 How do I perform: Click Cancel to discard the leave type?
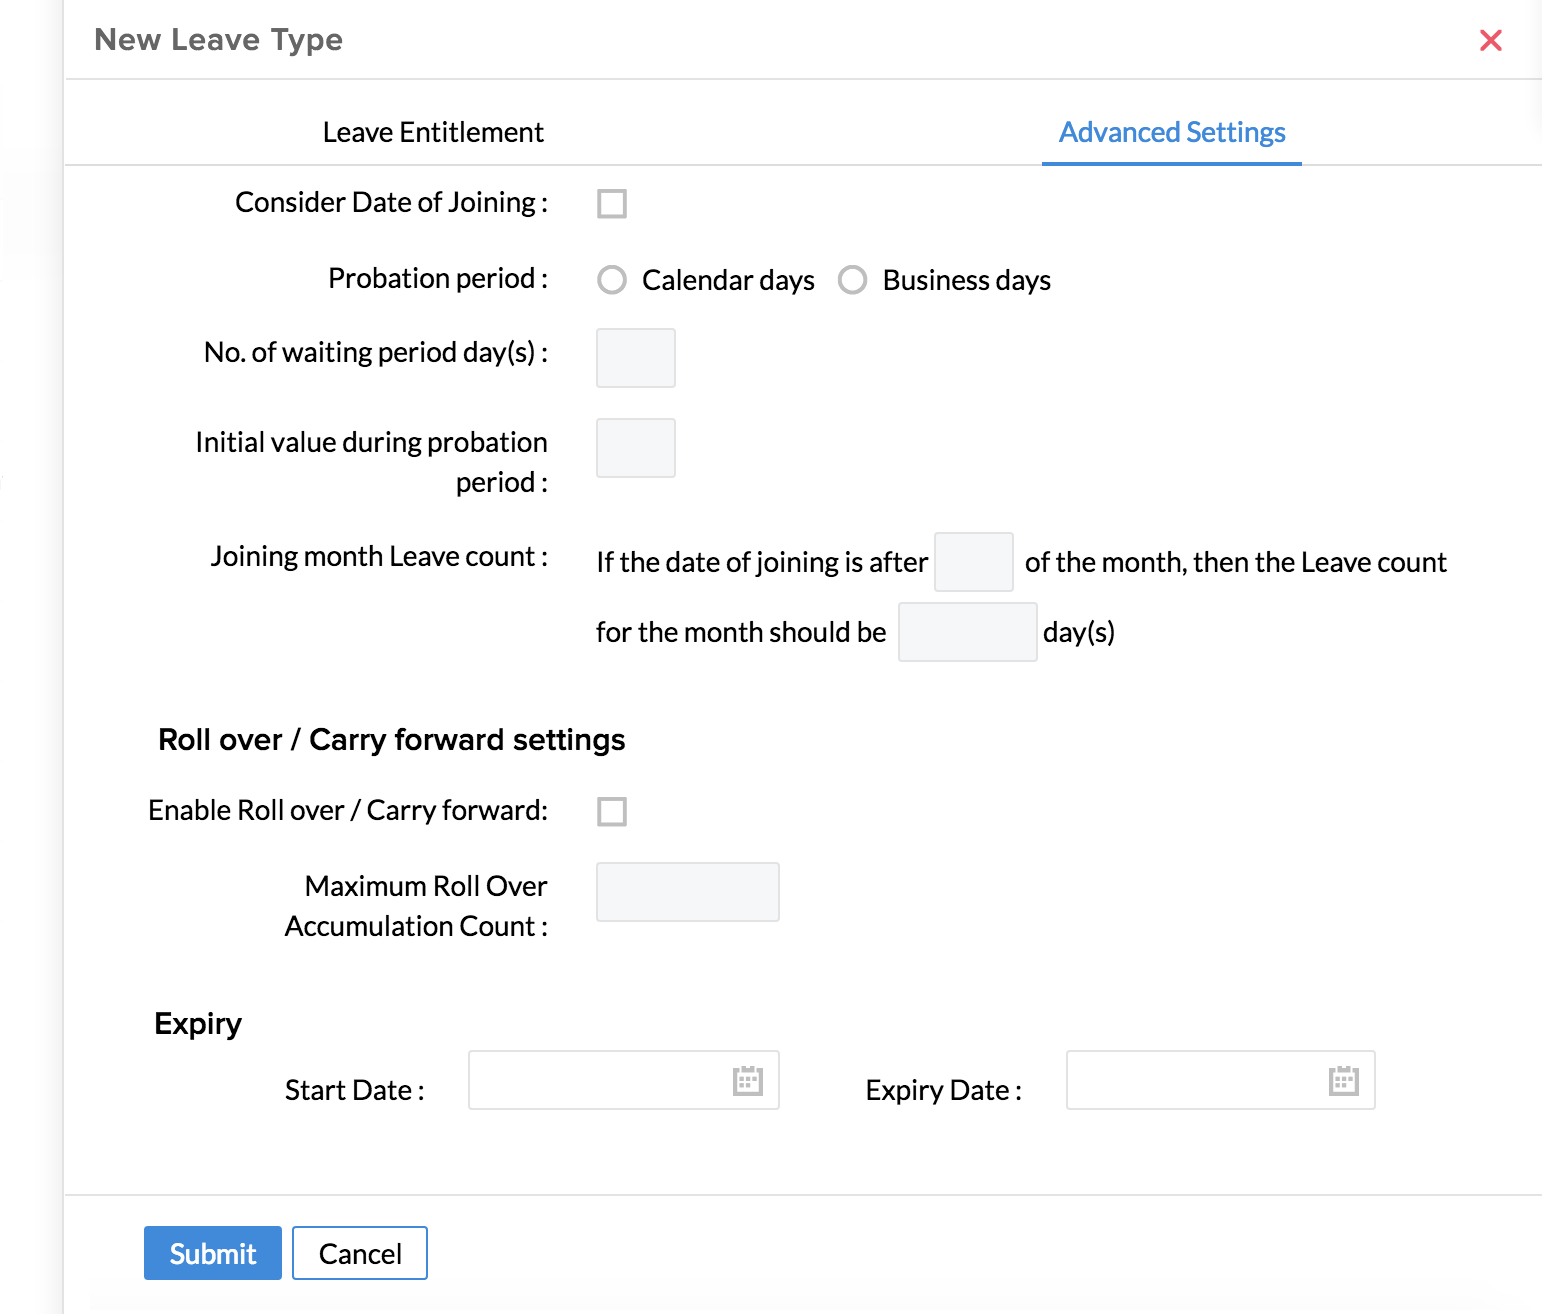point(360,1253)
